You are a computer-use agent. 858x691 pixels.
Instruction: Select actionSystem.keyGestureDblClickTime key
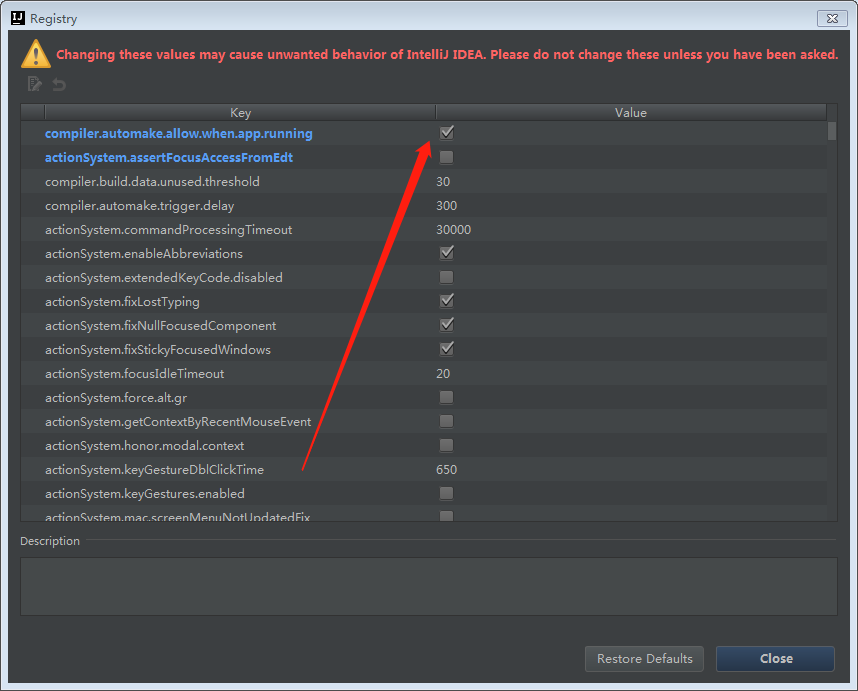click(x=154, y=470)
